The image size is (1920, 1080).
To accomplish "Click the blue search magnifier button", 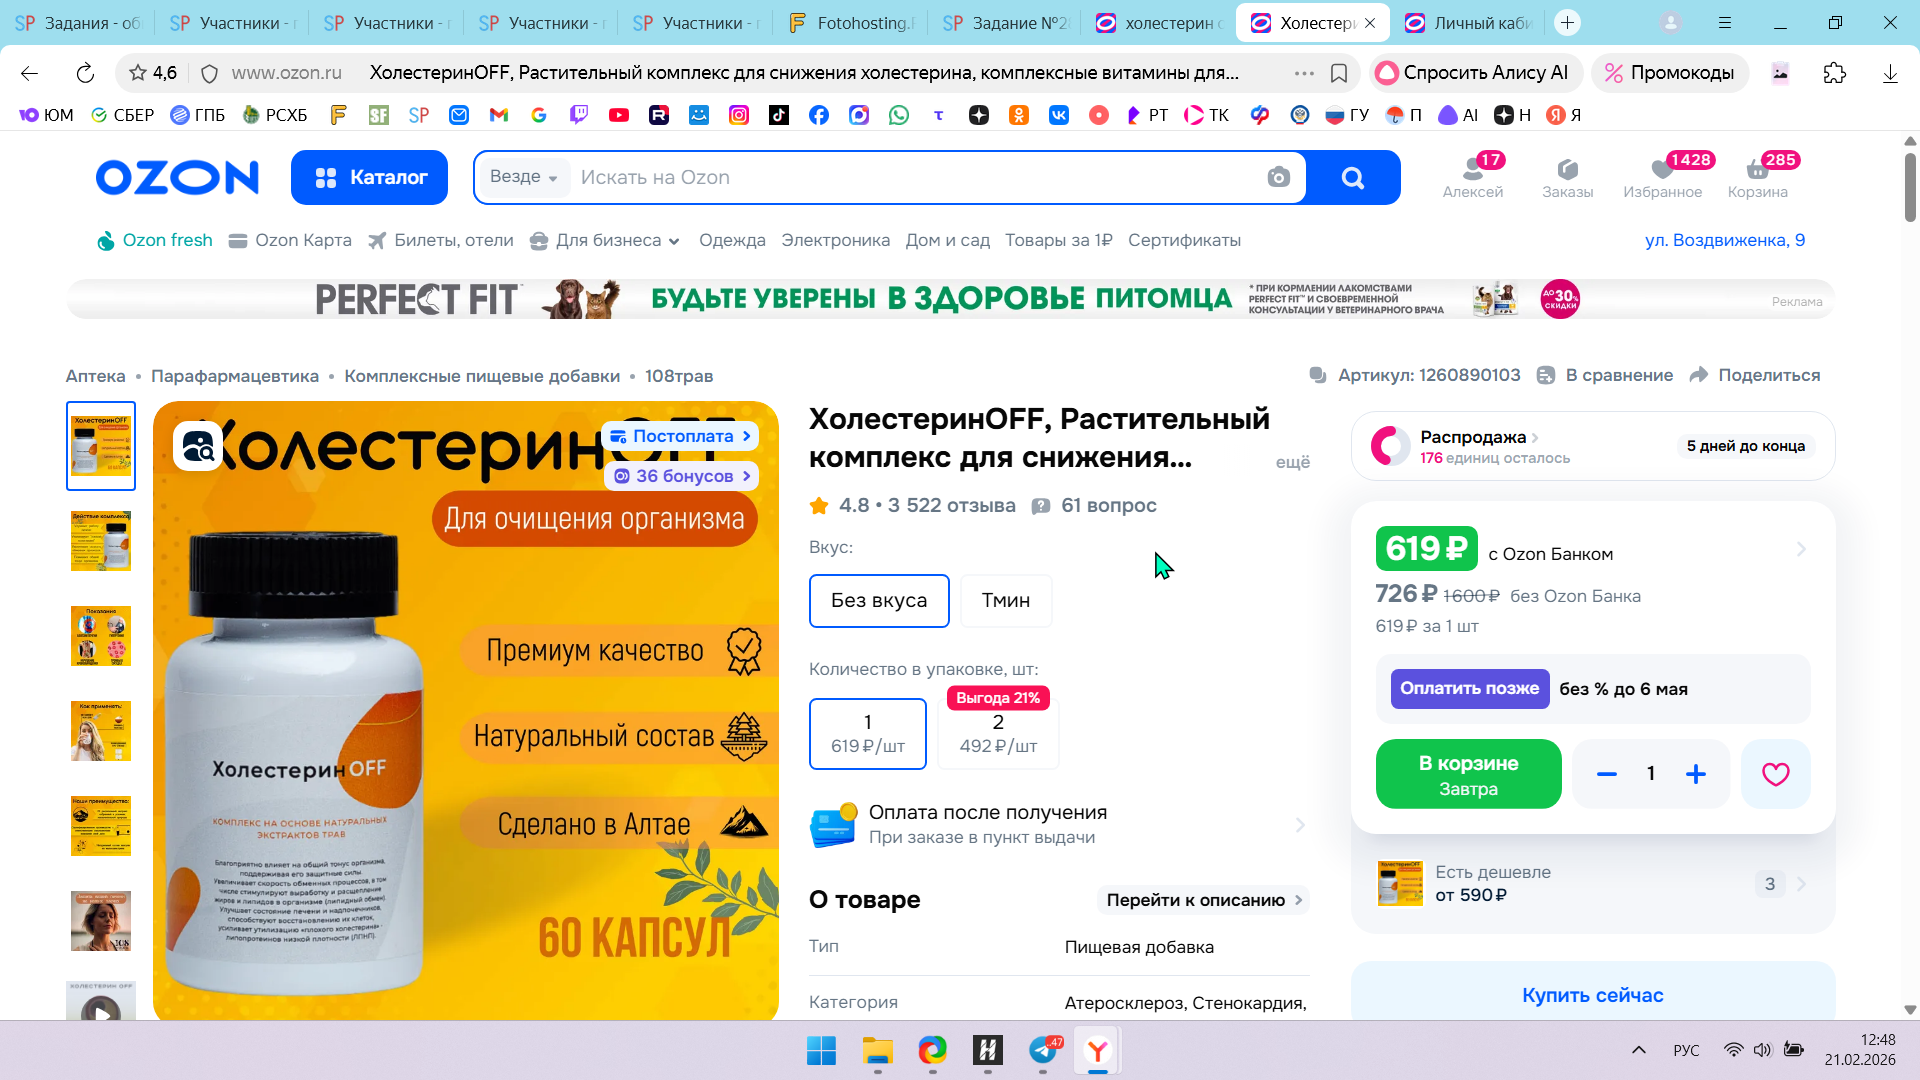I will point(1352,178).
